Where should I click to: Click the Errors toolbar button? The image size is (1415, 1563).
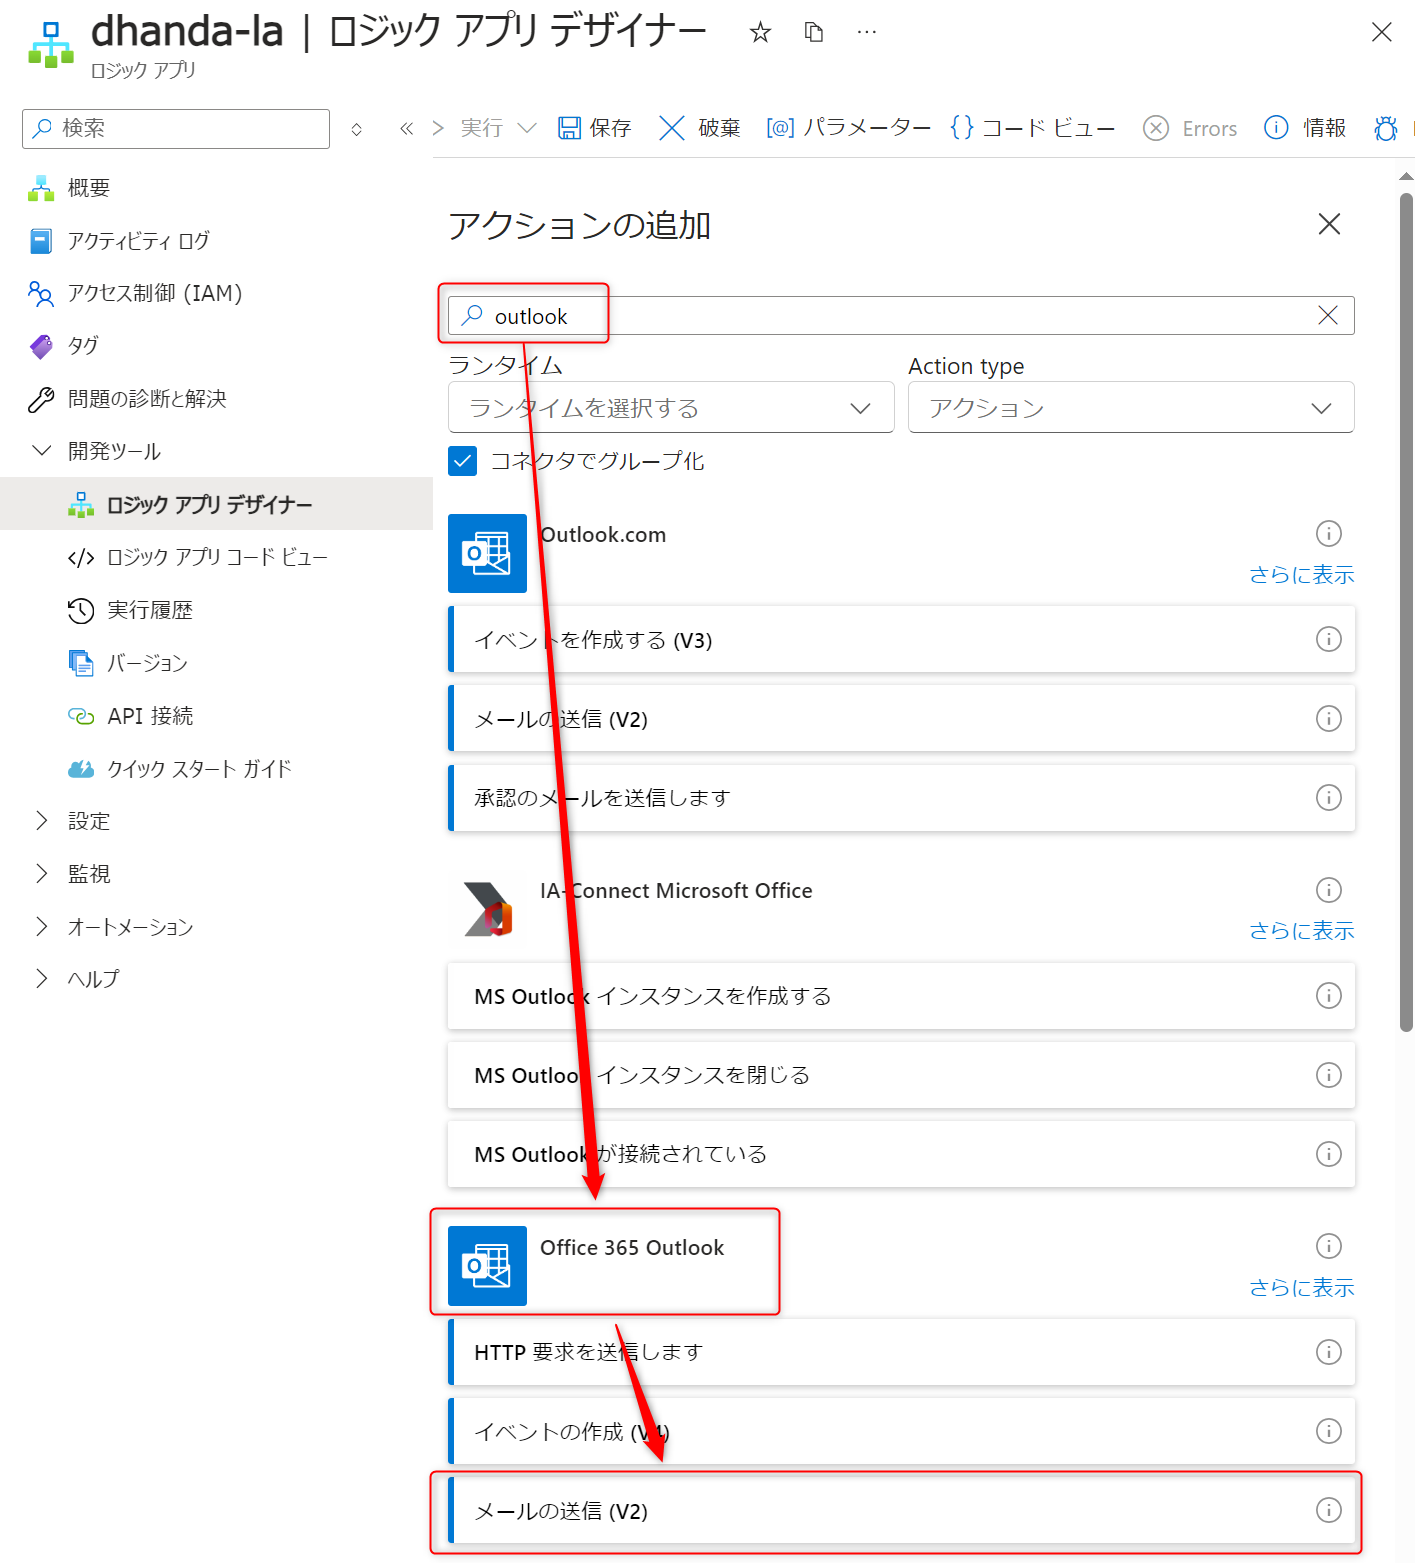coord(1190,128)
